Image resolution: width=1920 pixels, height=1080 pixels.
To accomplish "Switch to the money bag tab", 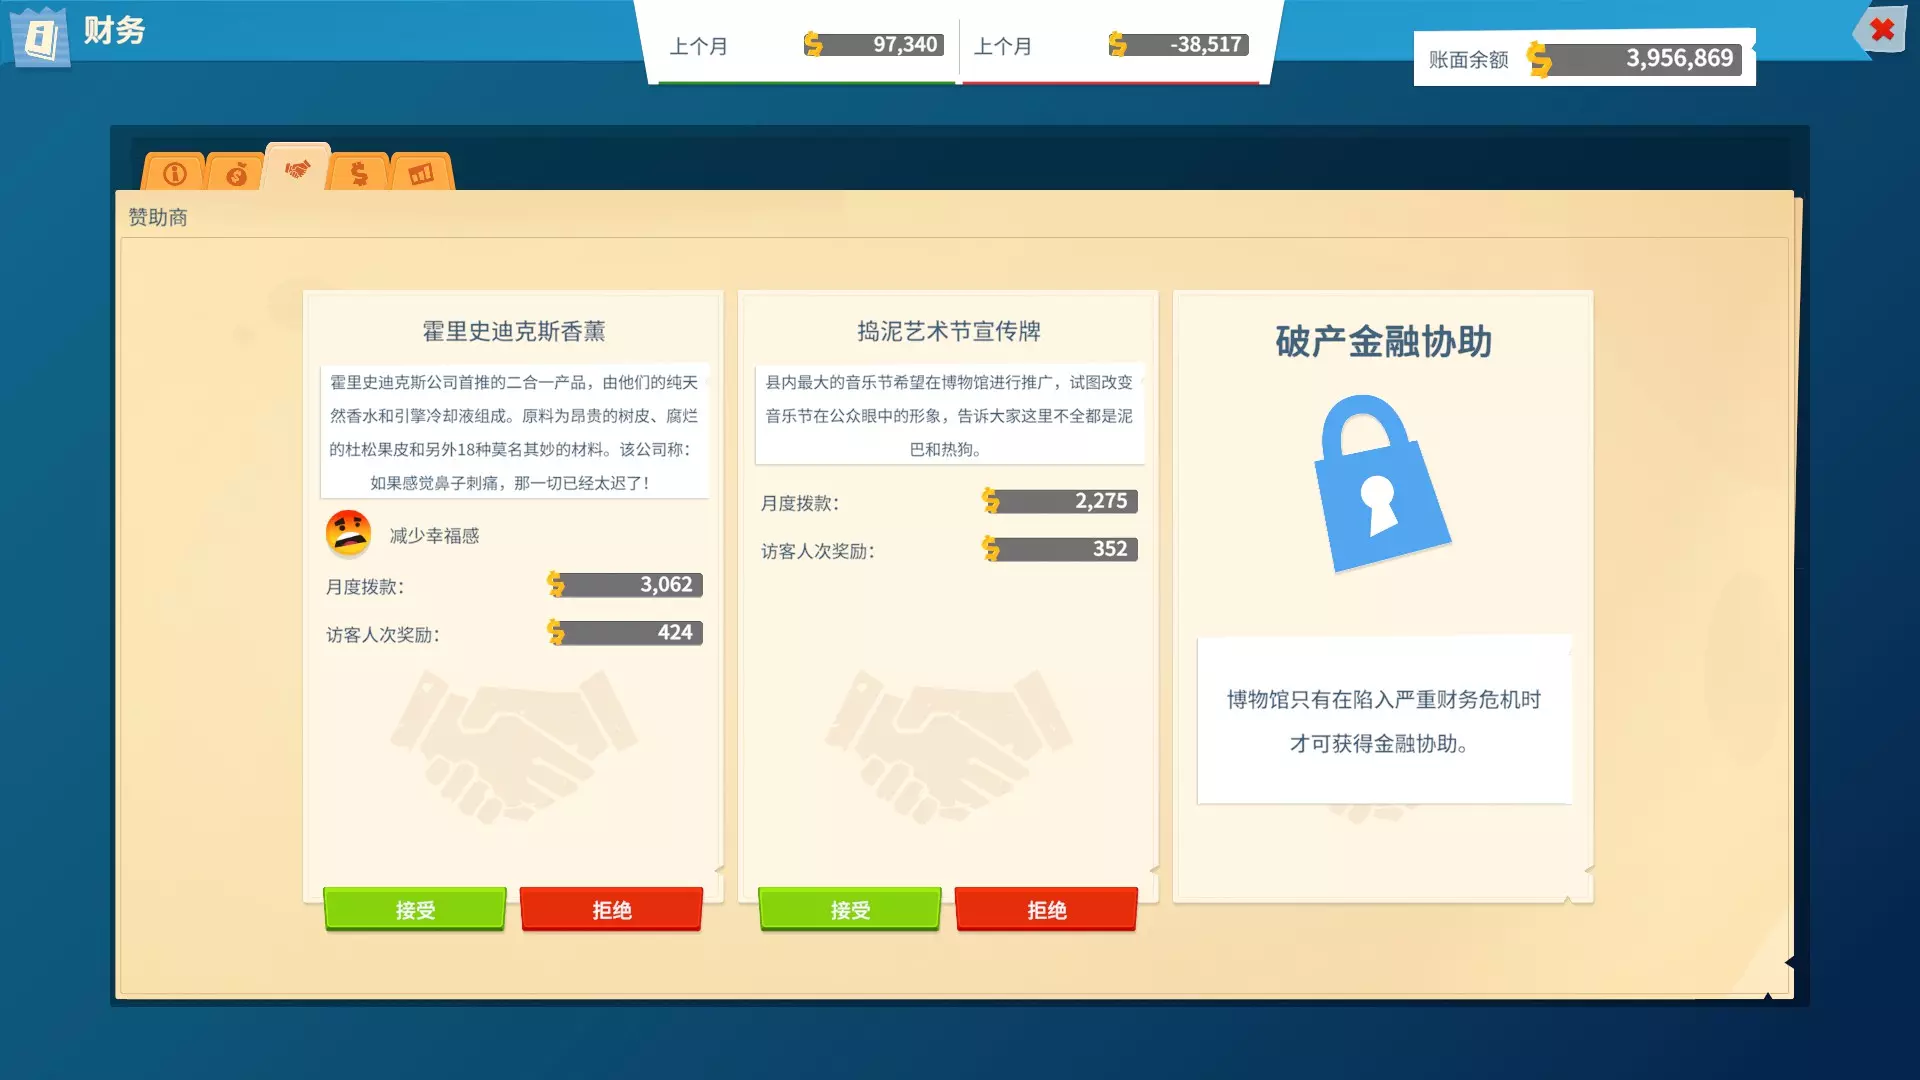I will pos(236,175).
